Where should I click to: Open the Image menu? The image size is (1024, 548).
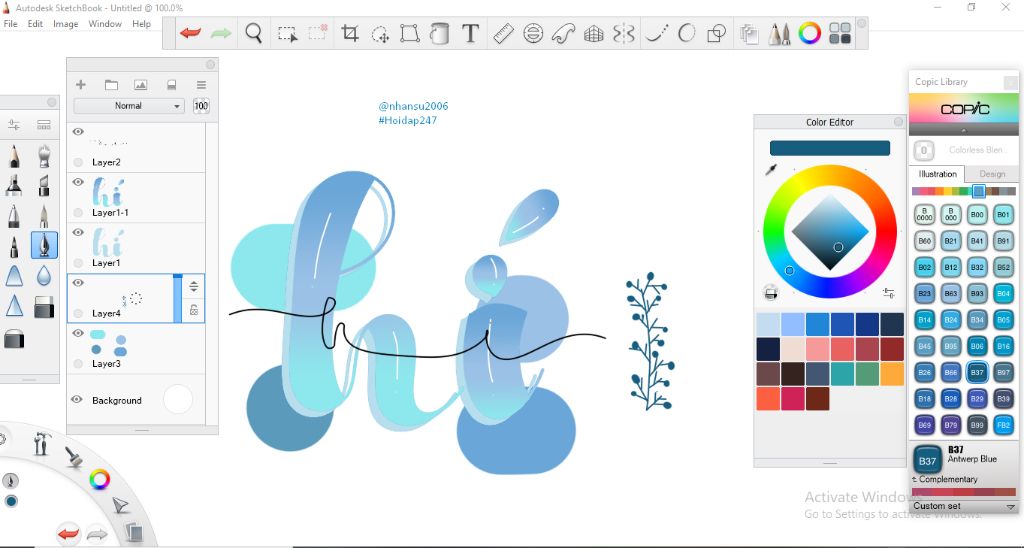(65, 24)
